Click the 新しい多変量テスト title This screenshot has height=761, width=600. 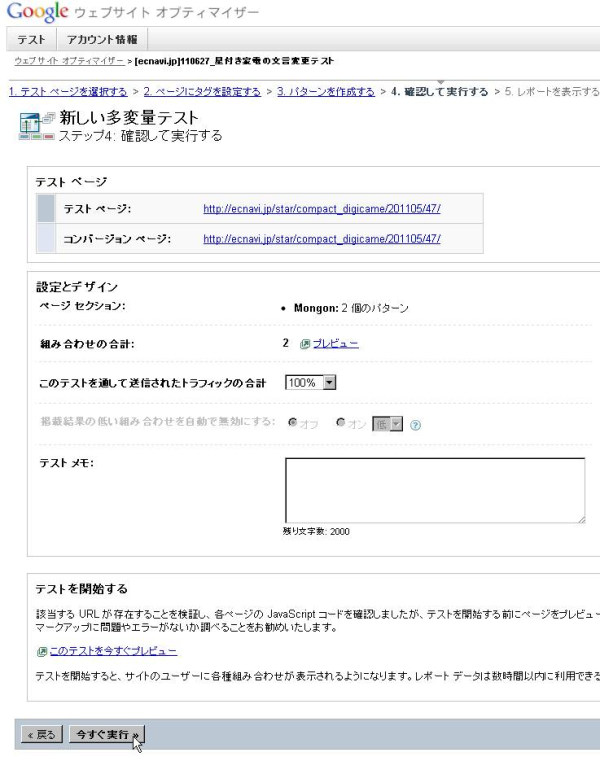[x=129, y=117]
